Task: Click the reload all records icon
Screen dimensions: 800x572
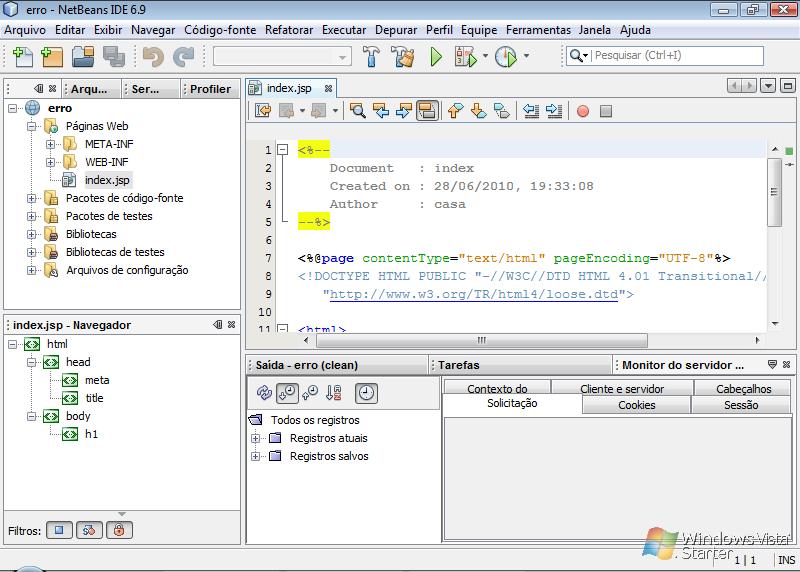Action: (x=264, y=393)
